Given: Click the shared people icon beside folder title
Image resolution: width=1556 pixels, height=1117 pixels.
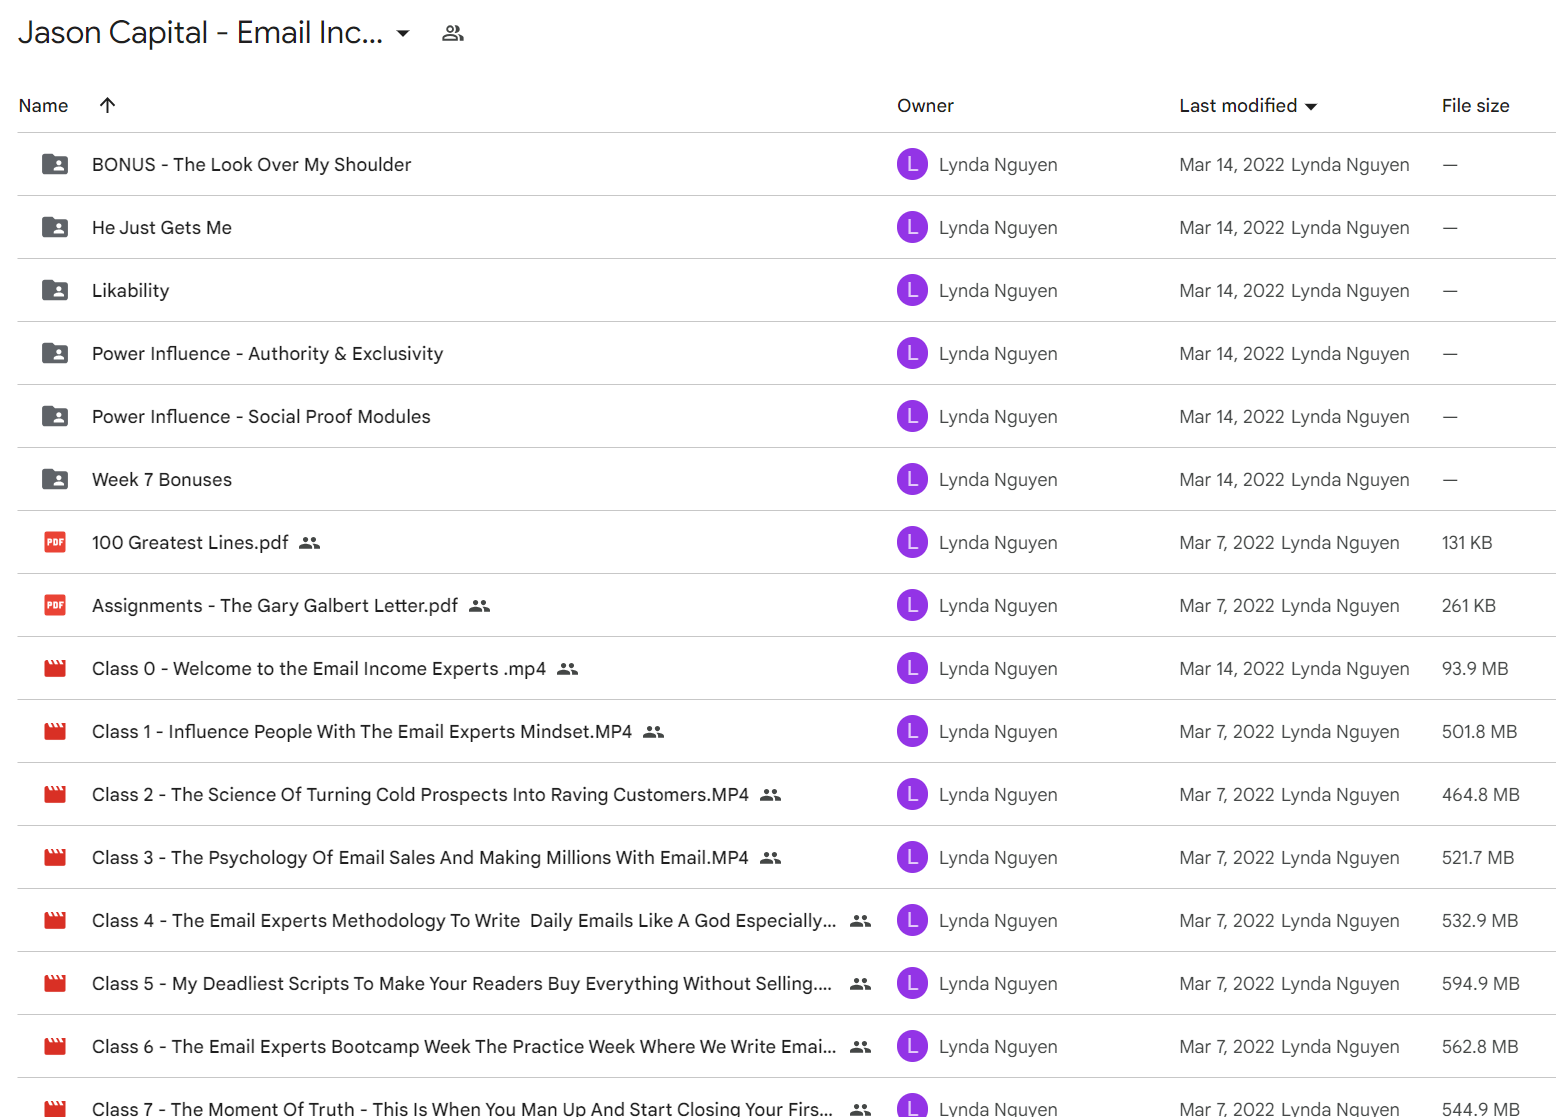Looking at the screenshot, I should (453, 33).
